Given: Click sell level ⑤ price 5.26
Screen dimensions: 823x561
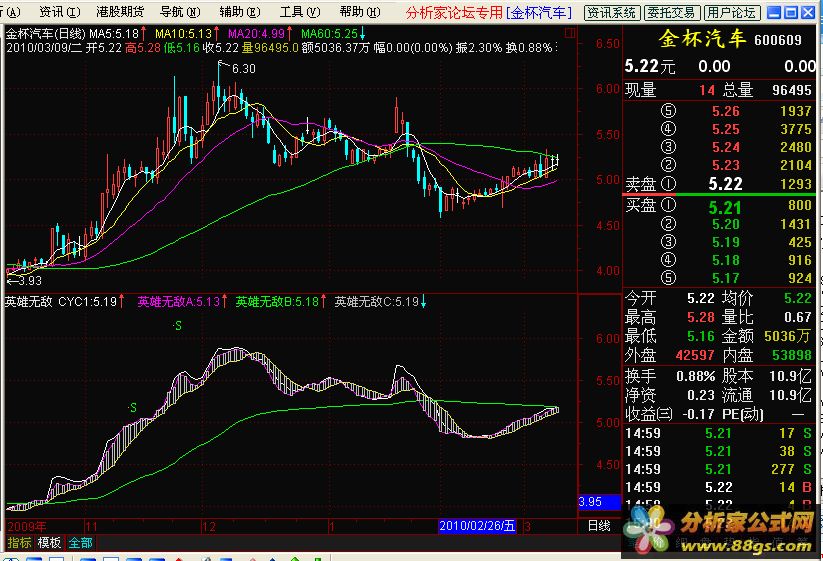Looking at the screenshot, I should pyautogui.click(x=725, y=111).
